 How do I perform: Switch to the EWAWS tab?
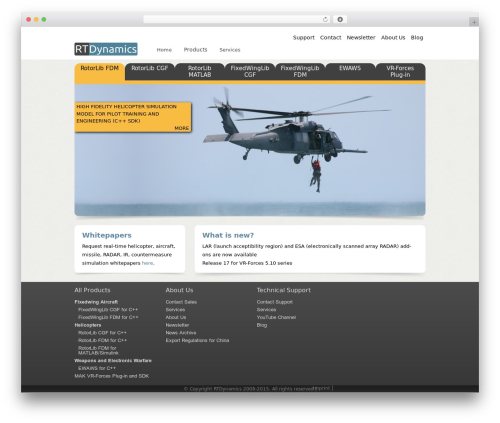pyautogui.click(x=350, y=71)
